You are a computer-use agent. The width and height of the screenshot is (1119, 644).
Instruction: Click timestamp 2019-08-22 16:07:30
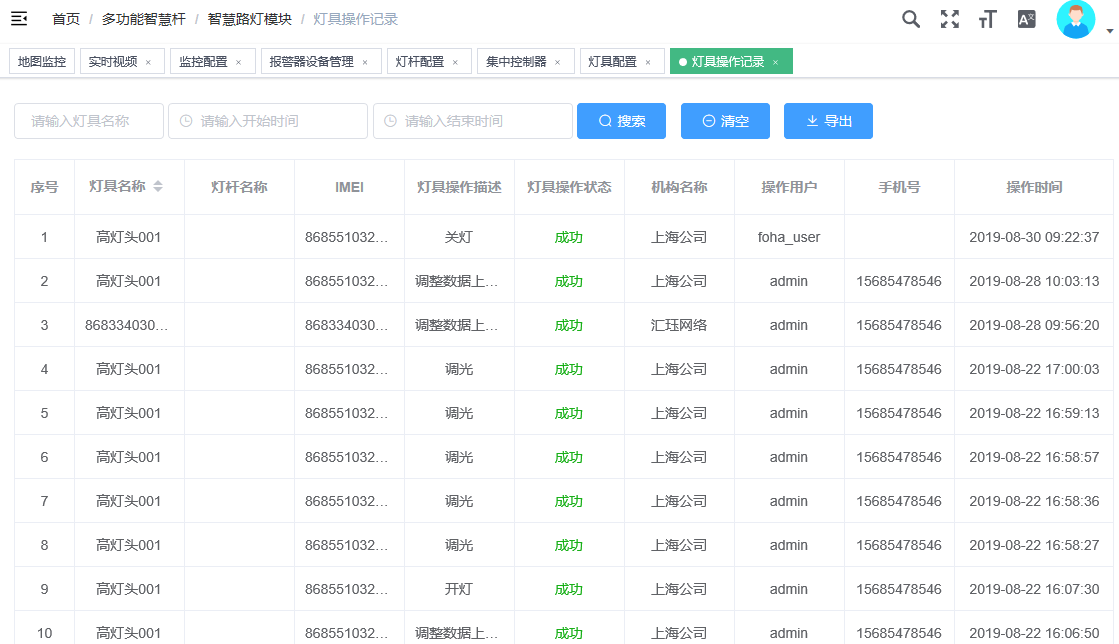[1034, 589]
